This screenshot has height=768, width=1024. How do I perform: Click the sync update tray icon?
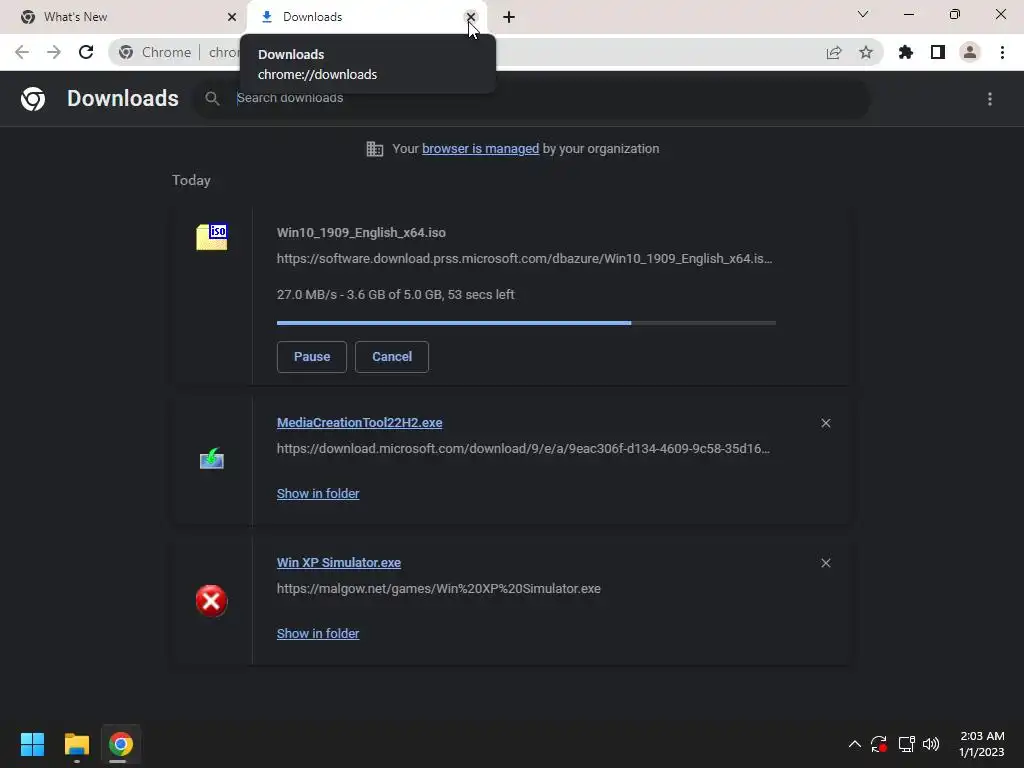pos(879,744)
